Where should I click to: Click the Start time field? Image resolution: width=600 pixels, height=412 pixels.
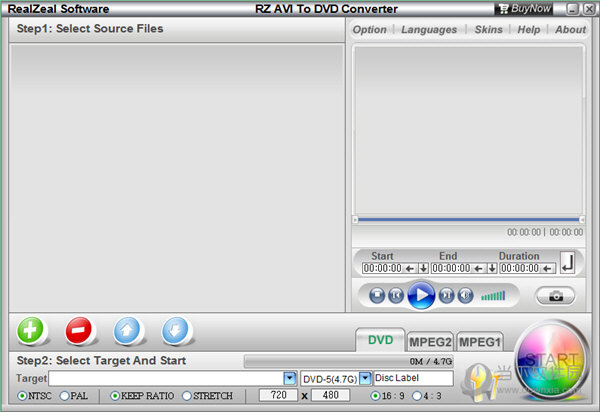point(382,268)
